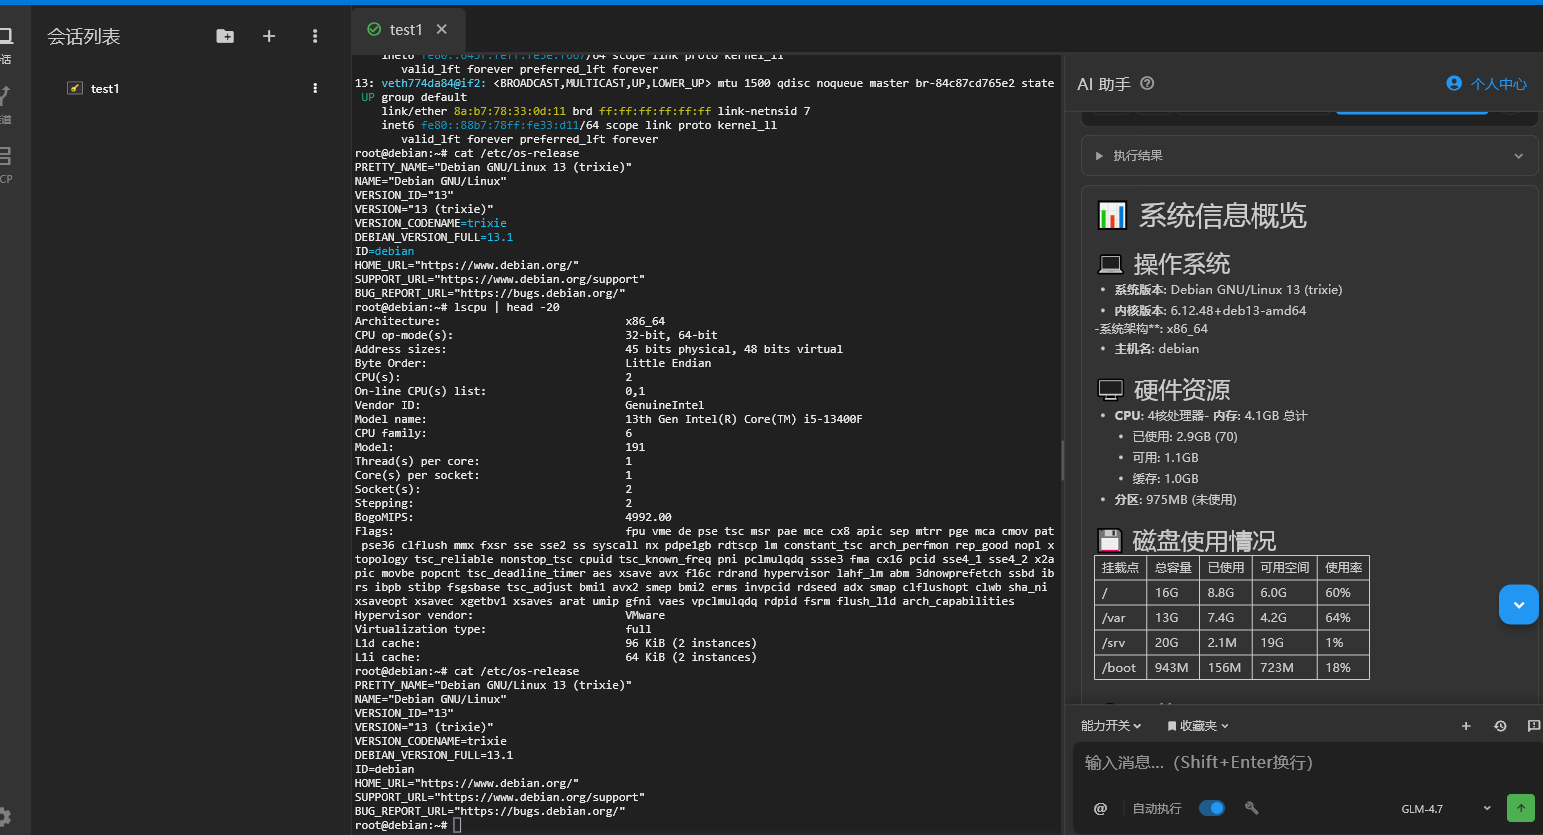Image resolution: width=1543 pixels, height=835 pixels.
Task: Open the 收藏夹 favorites dropdown
Action: [1198, 726]
